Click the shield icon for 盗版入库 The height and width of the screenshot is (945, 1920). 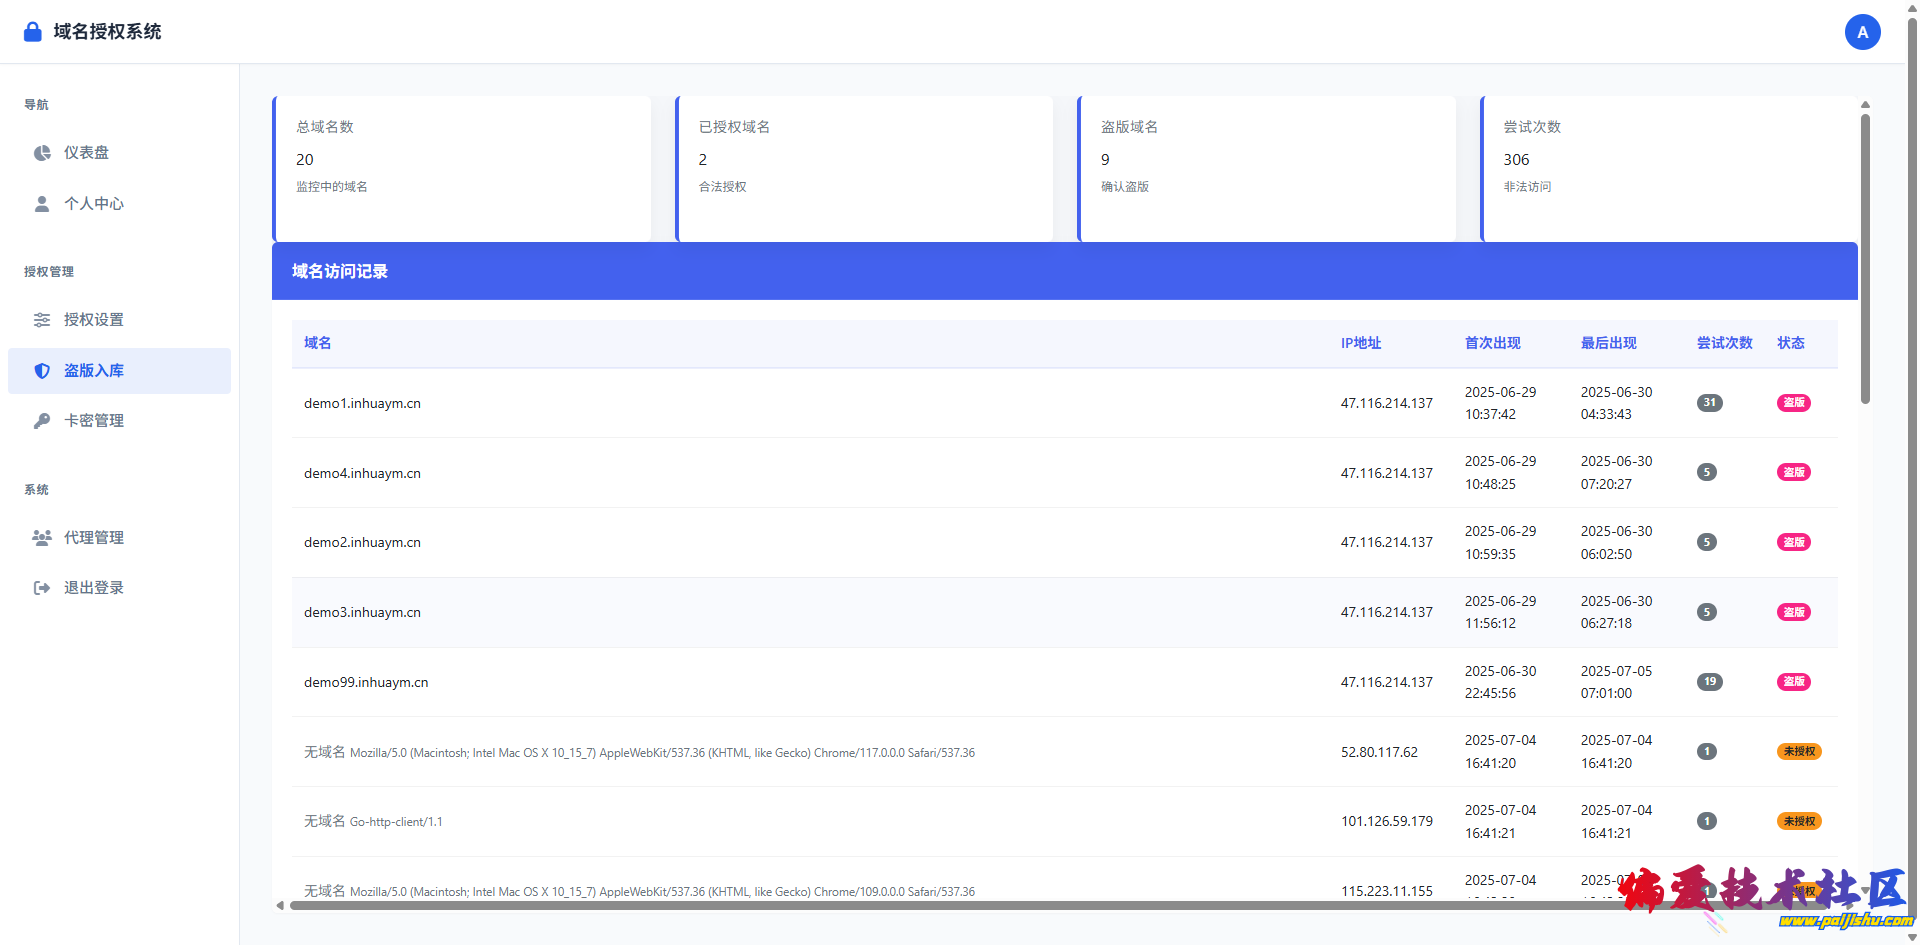coord(42,371)
